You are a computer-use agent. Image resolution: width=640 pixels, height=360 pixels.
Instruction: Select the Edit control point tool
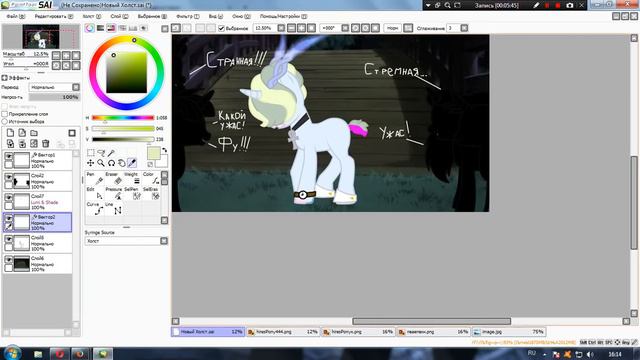(94, 193)
